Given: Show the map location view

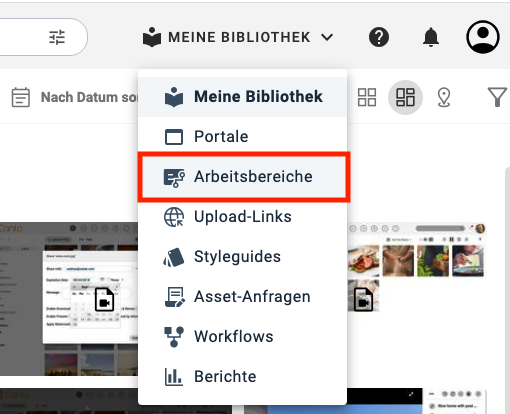Looking at the screenshot, I should [444, 97].
